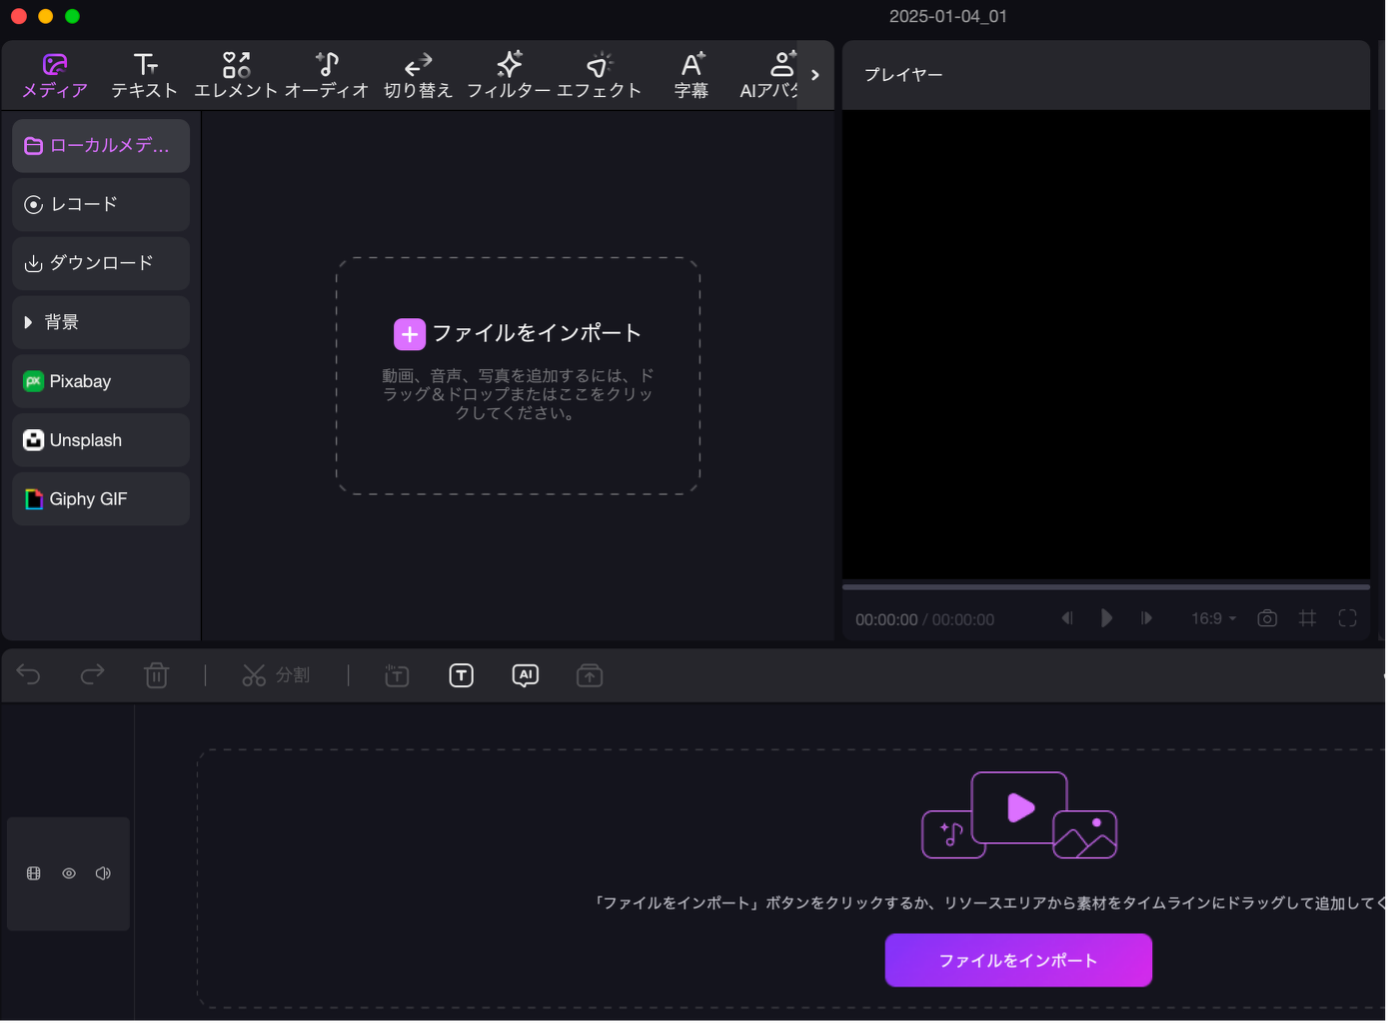
Task: Toggle track visibility eye icon
Action: [69, 874]
